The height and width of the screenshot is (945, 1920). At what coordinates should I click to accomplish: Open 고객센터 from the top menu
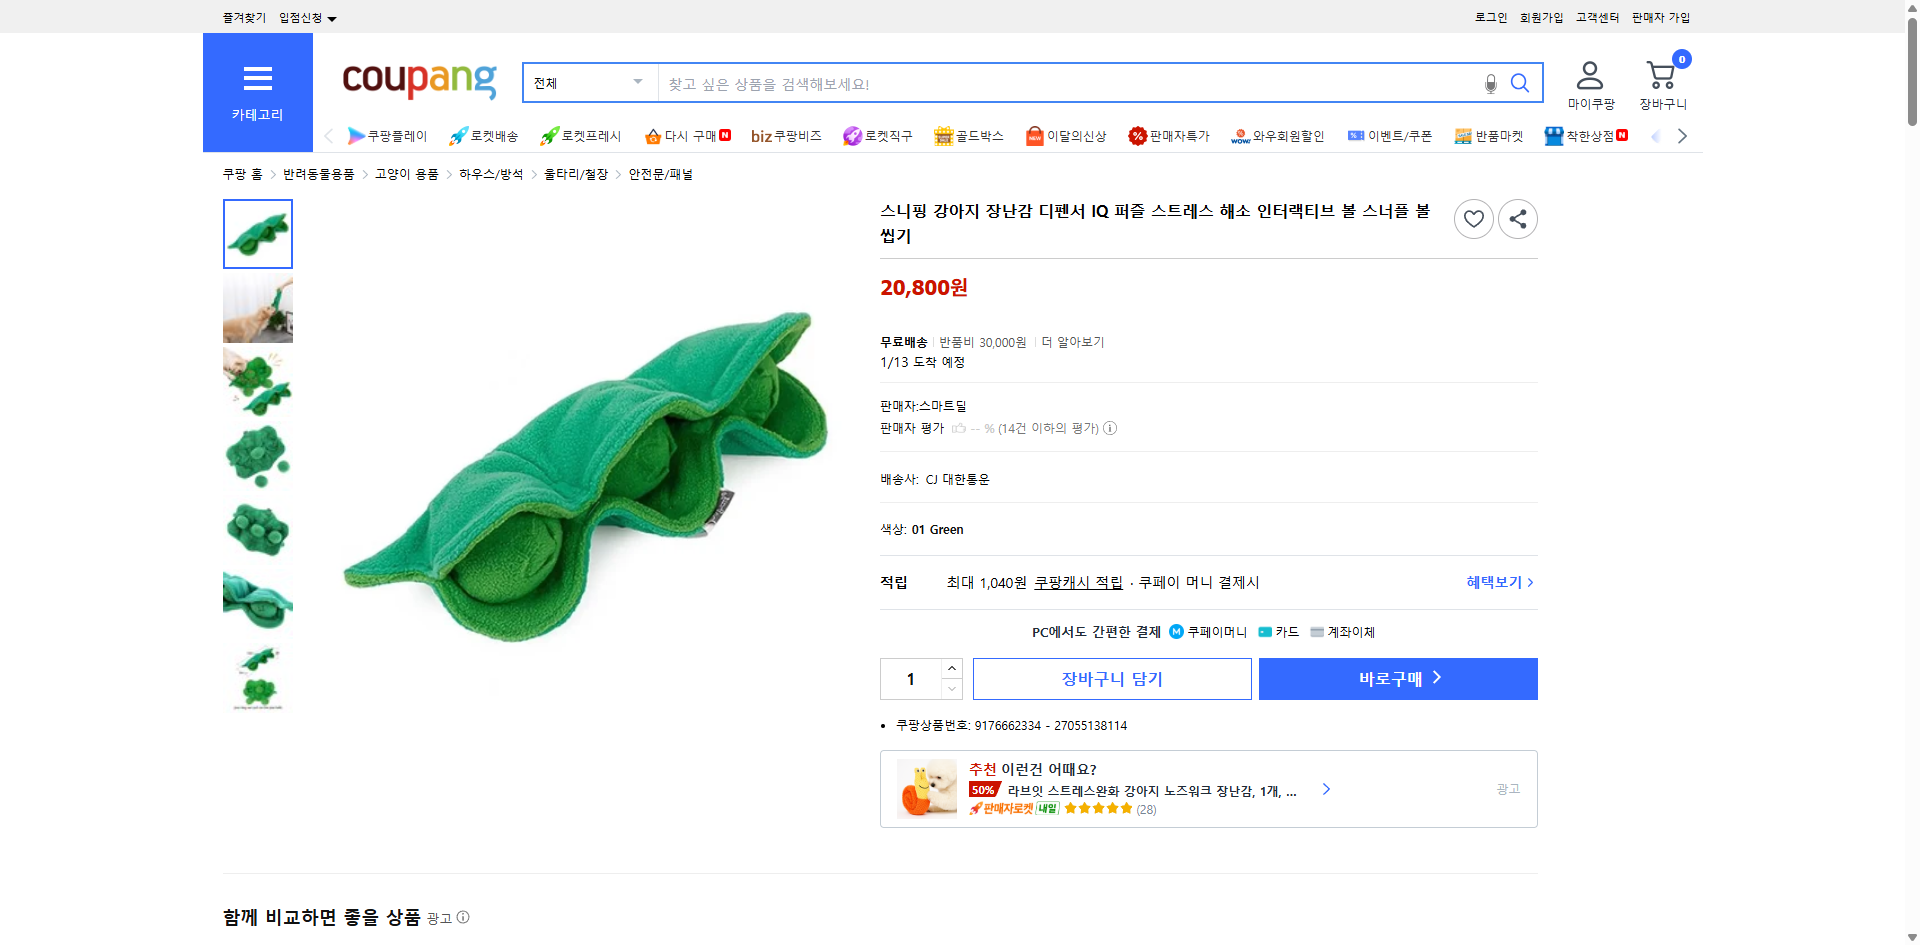pyautogui.click(x=1596, y=17)
